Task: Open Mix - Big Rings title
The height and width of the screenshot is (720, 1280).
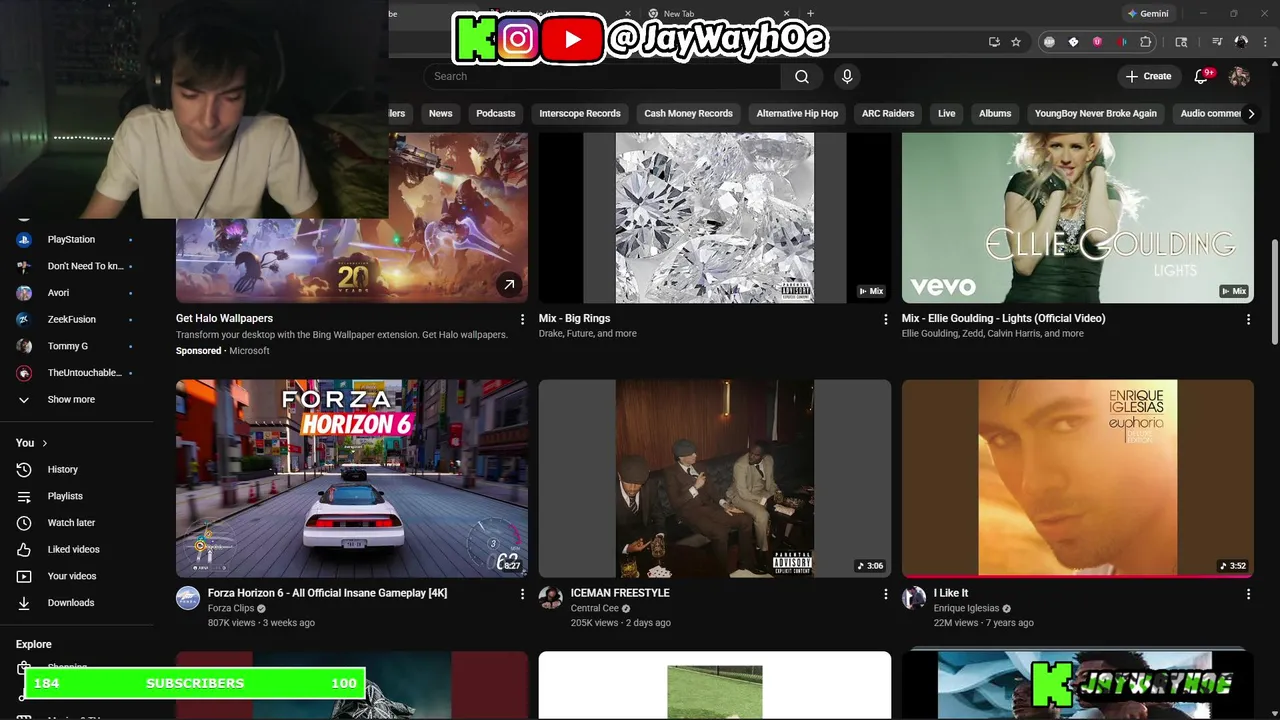Action: click(574, 318)
